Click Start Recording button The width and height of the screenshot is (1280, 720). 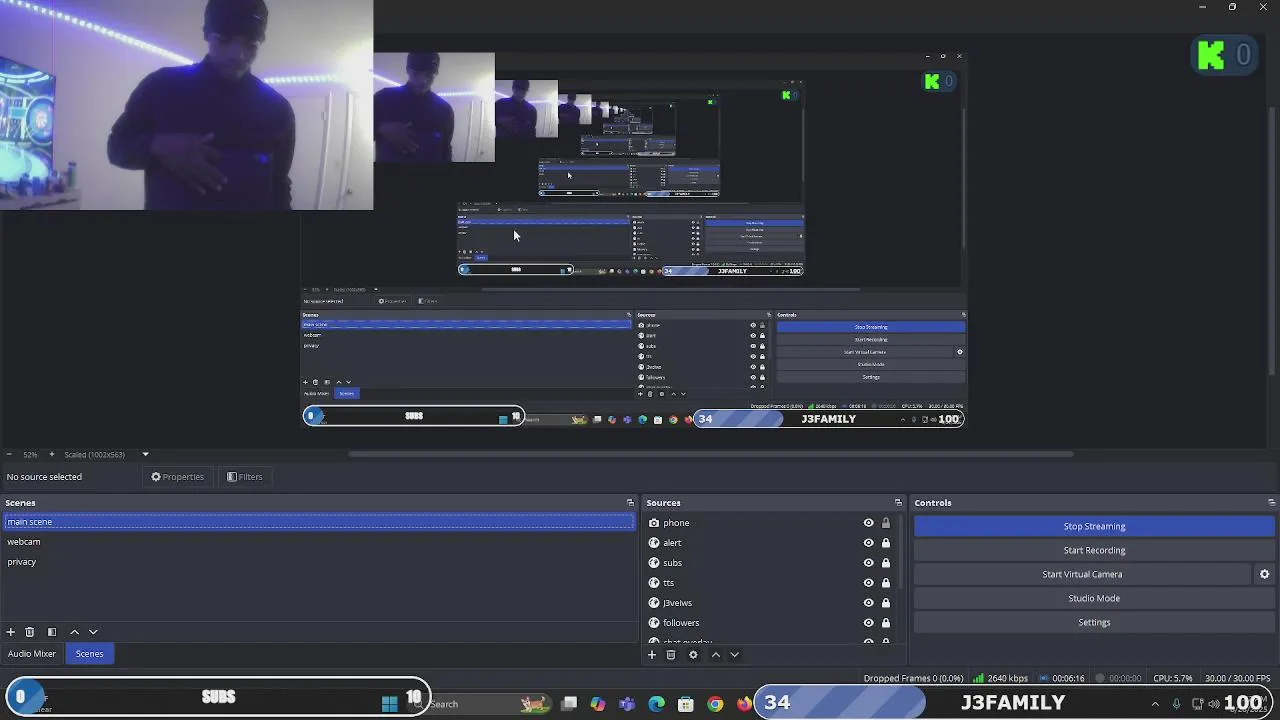click(1094, 550)
